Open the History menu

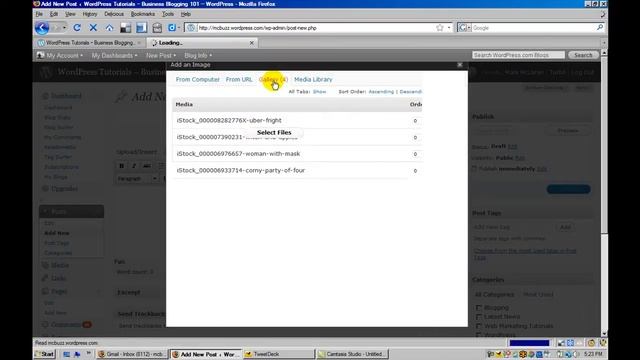point(90,14)
